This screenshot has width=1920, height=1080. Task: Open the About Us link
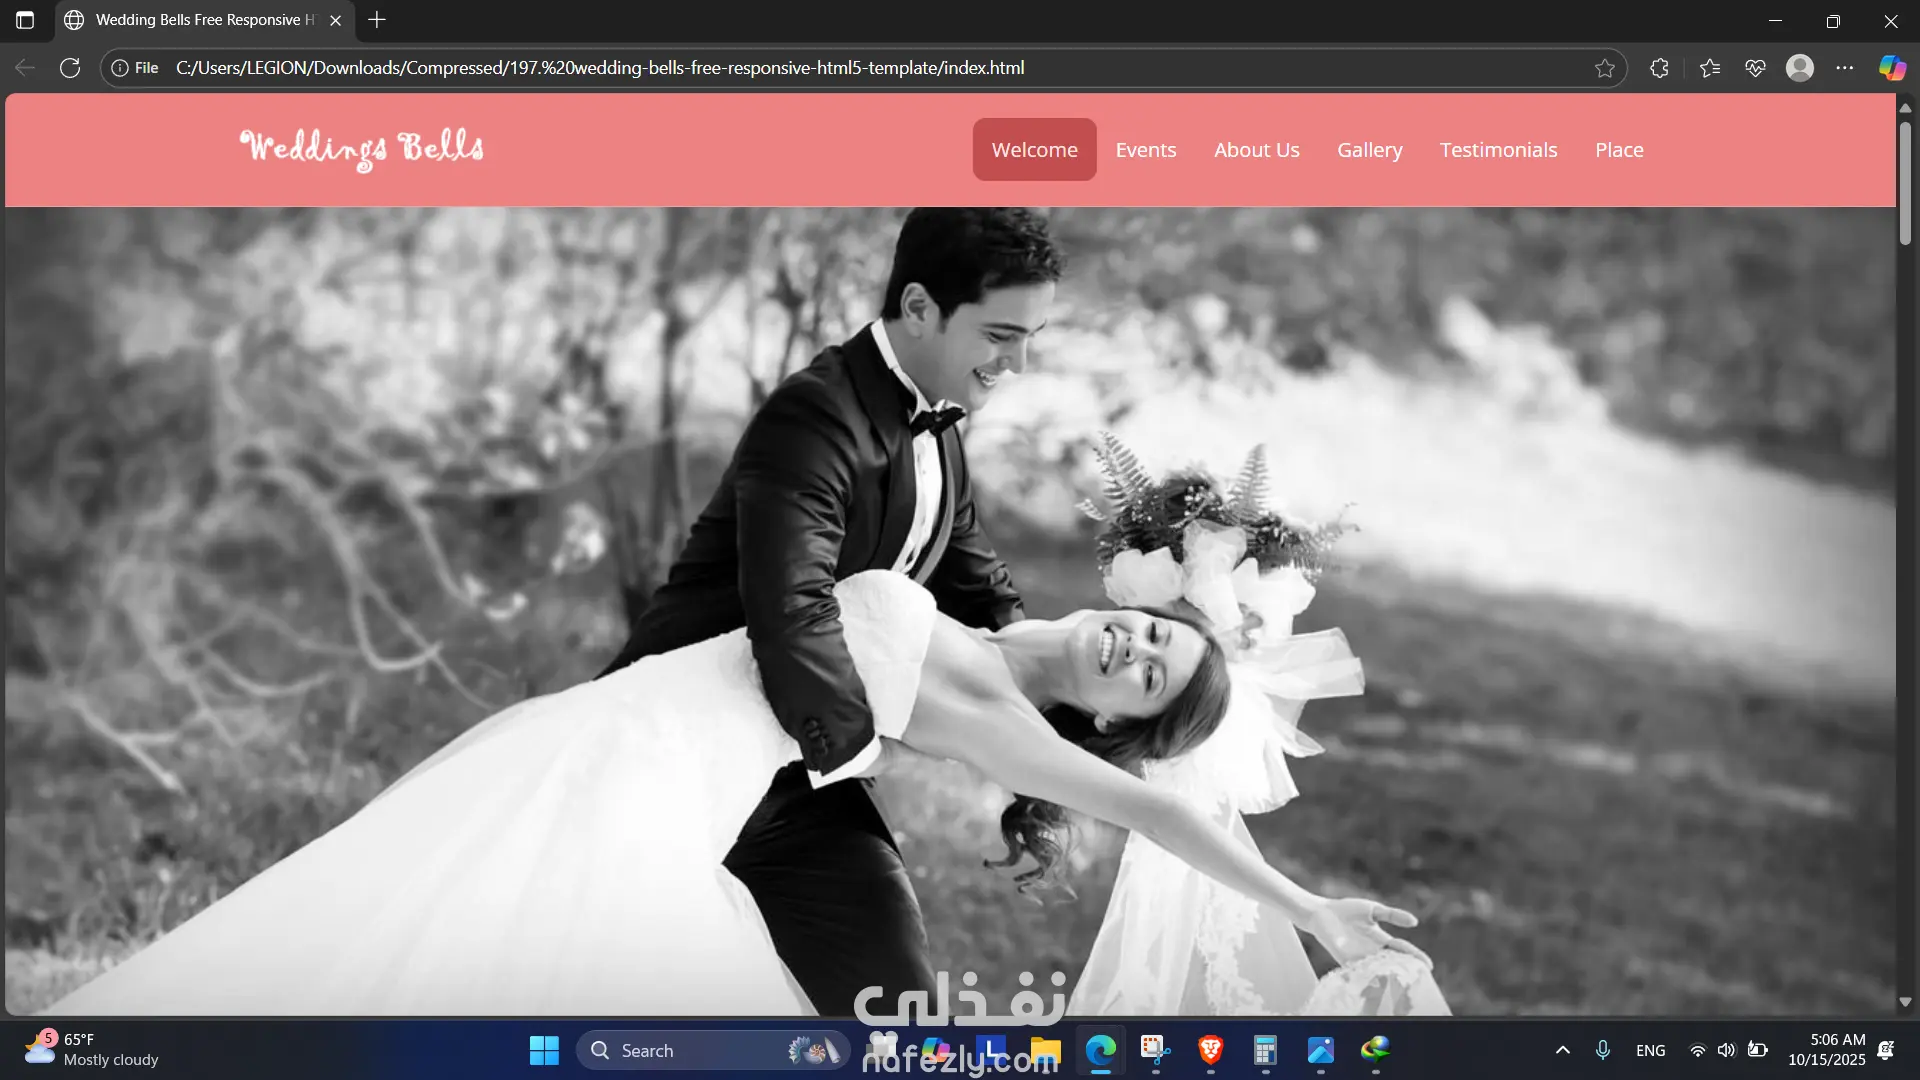(1257, 150)
